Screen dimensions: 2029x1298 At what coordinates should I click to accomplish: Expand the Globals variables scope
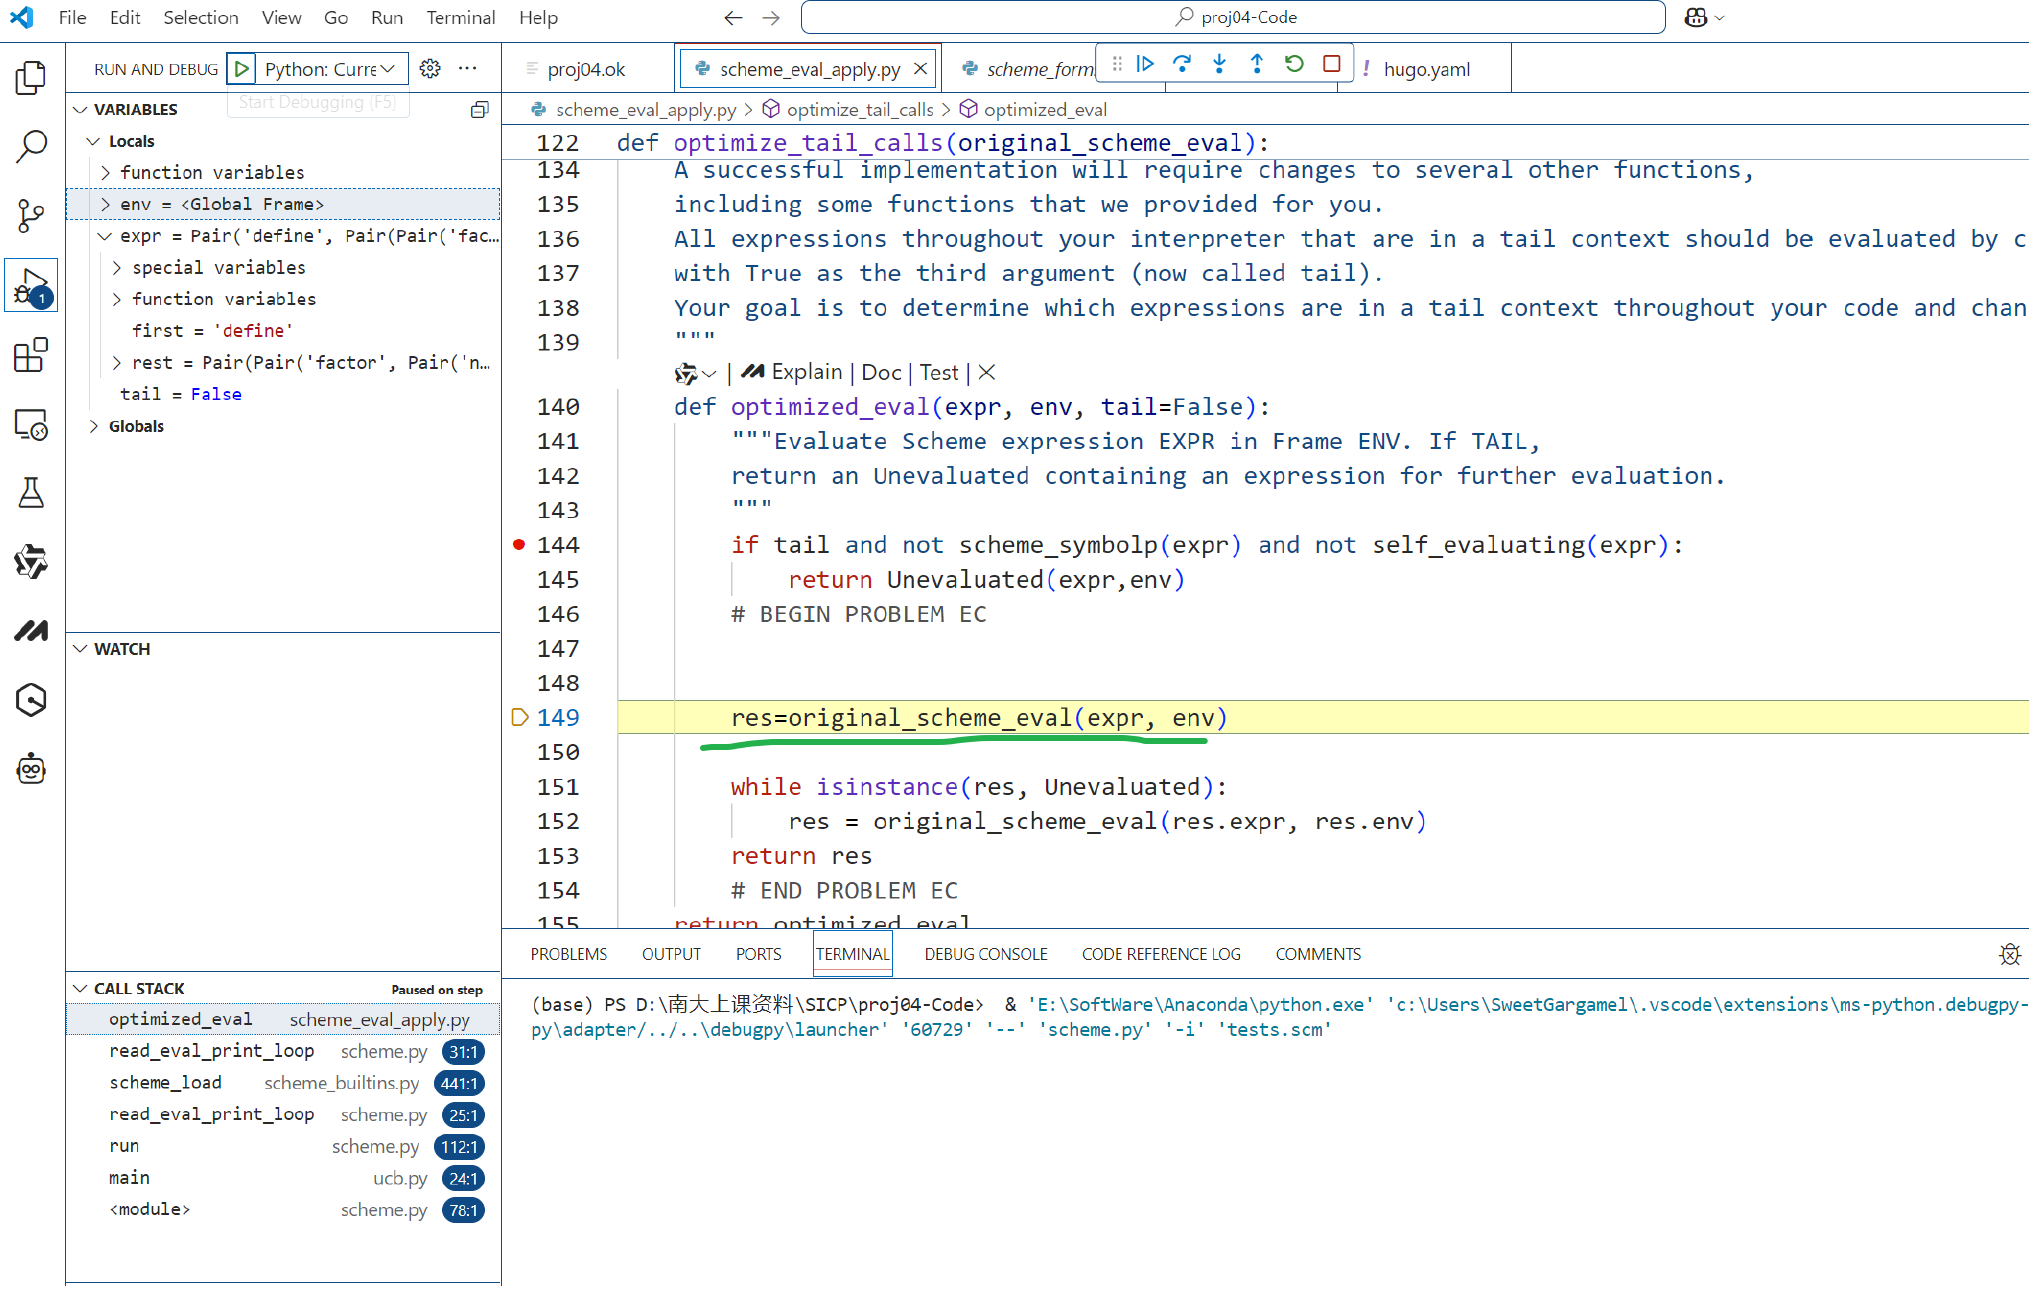94,426
